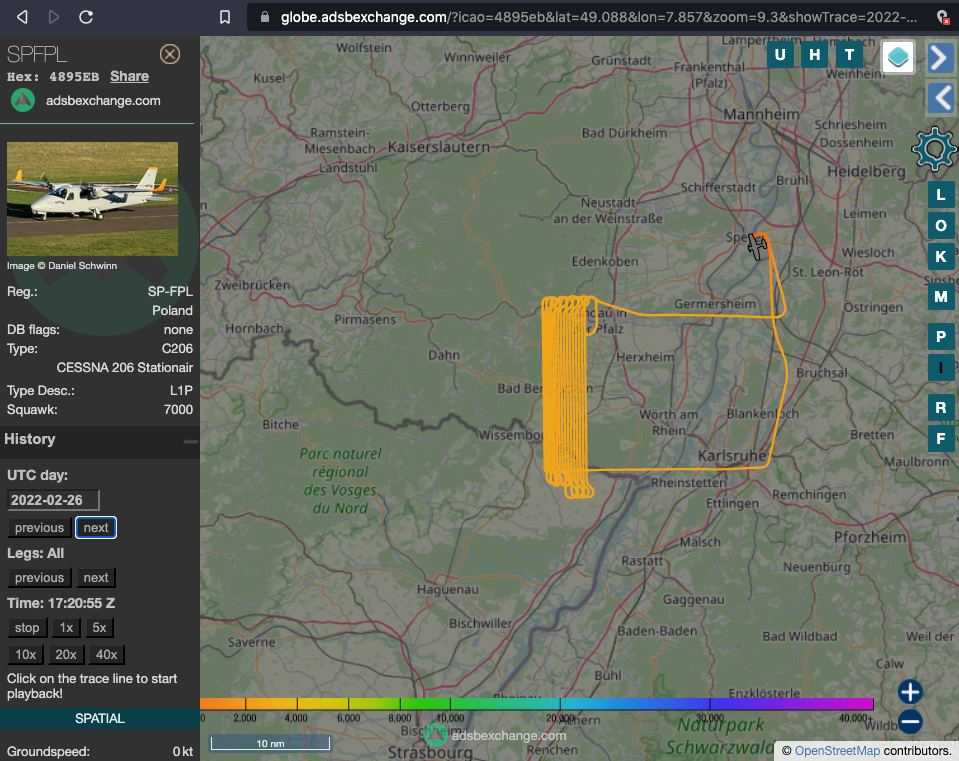Zoom out the map with minus
Viewport: 959px width, 761px height.
coord(910,721)
